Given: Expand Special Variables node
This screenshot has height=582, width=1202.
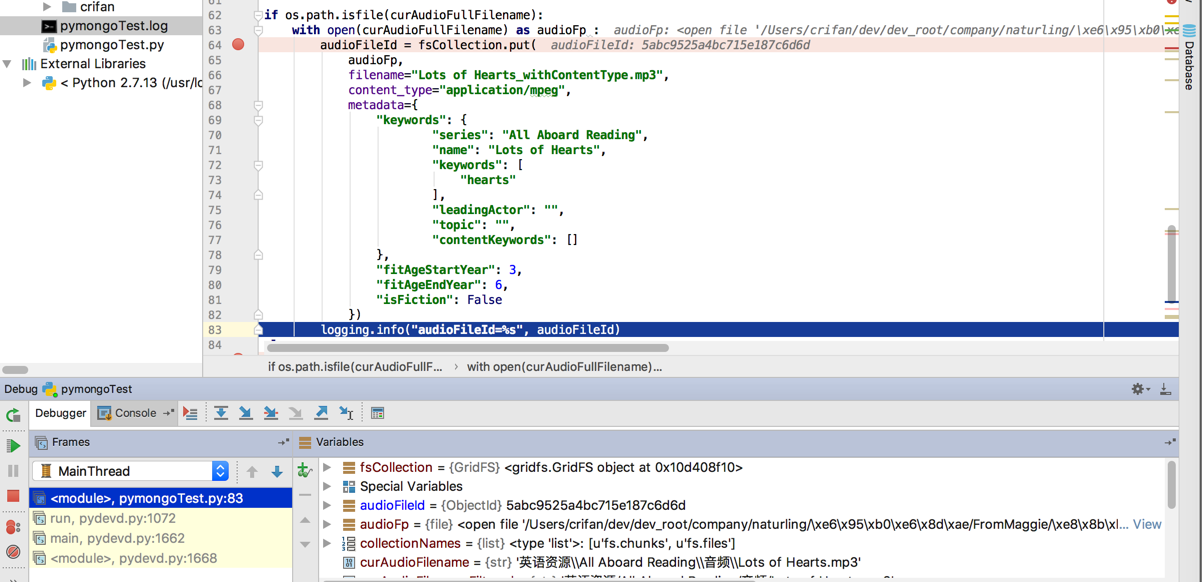Looking at the screenshot, I should [x=327, y=486].
